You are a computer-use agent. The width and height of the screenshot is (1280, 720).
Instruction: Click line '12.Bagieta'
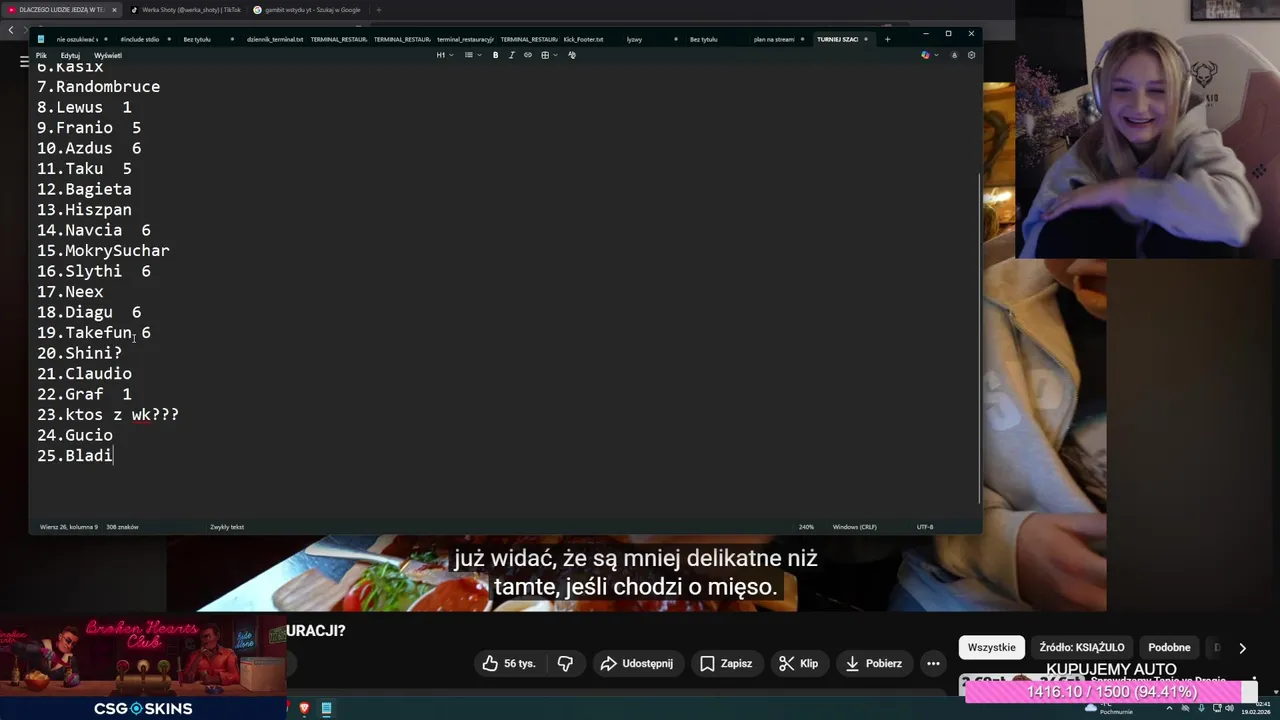84,189
